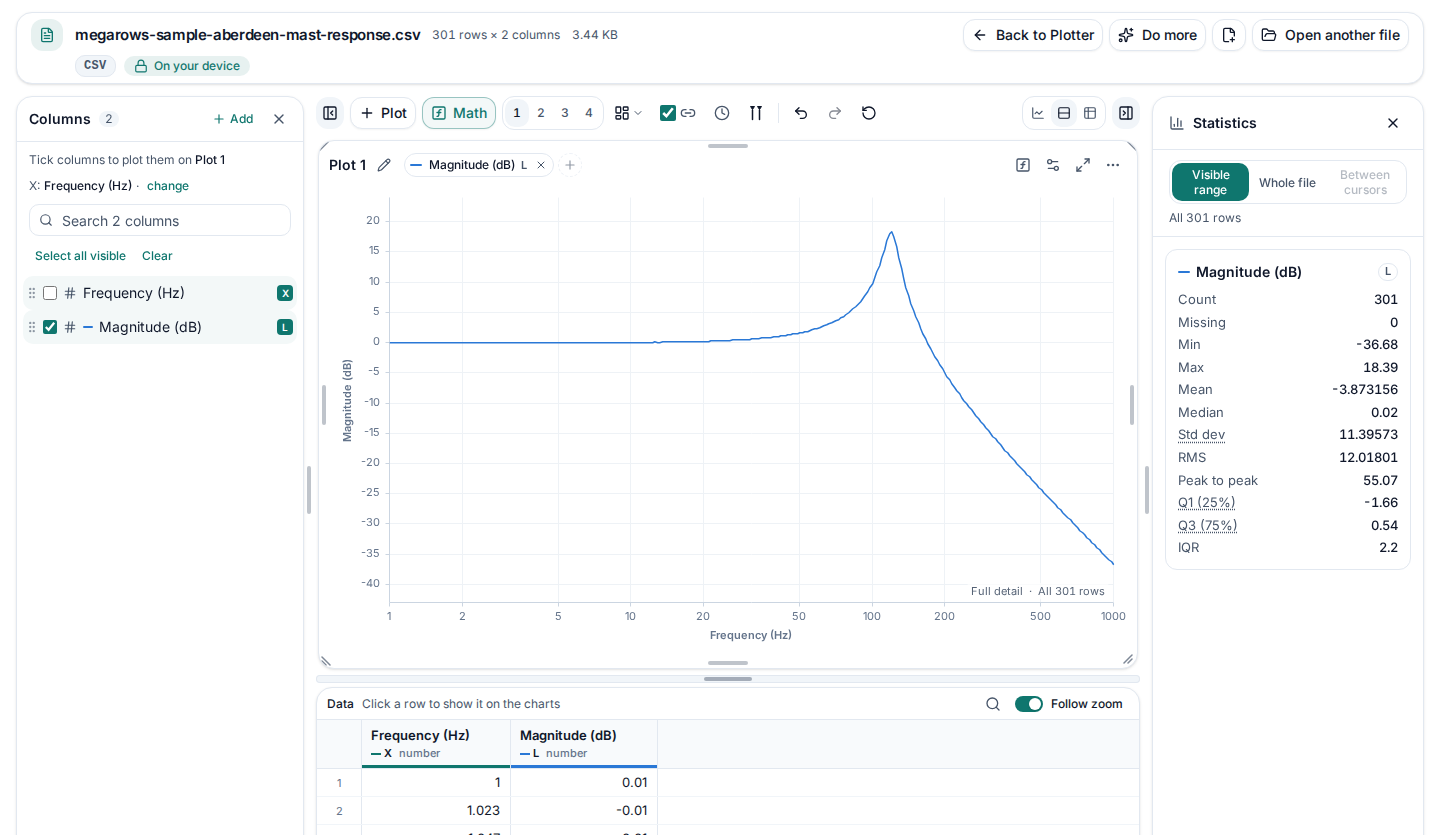The width and height of the screenshot is (1440, 835).
Task: Toggle the cursors tool icon
Action: point(756,113)
